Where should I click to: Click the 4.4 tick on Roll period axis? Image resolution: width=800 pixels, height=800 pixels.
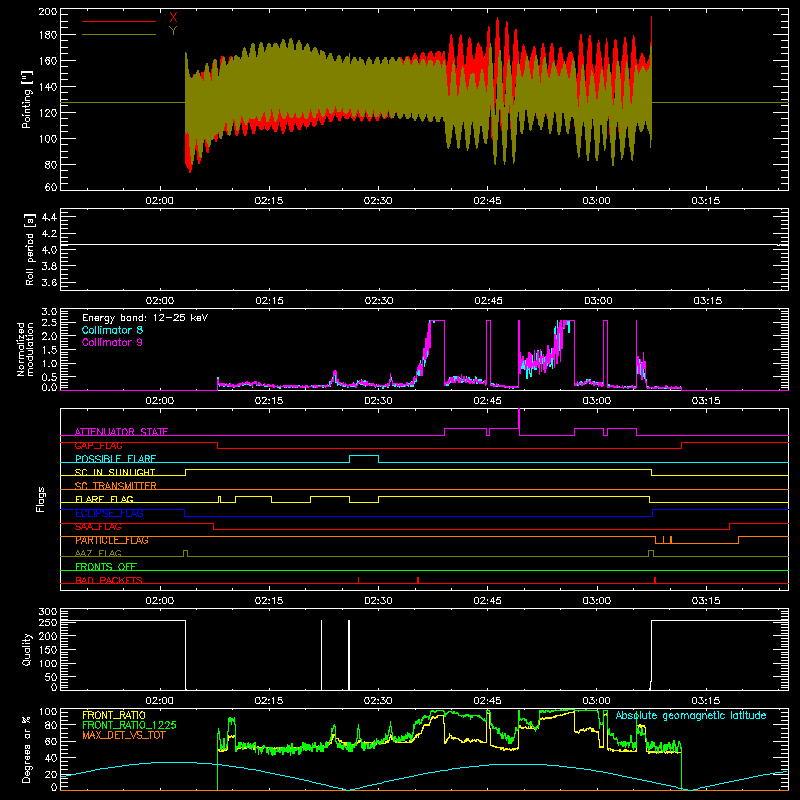click(x=49, y=217)
